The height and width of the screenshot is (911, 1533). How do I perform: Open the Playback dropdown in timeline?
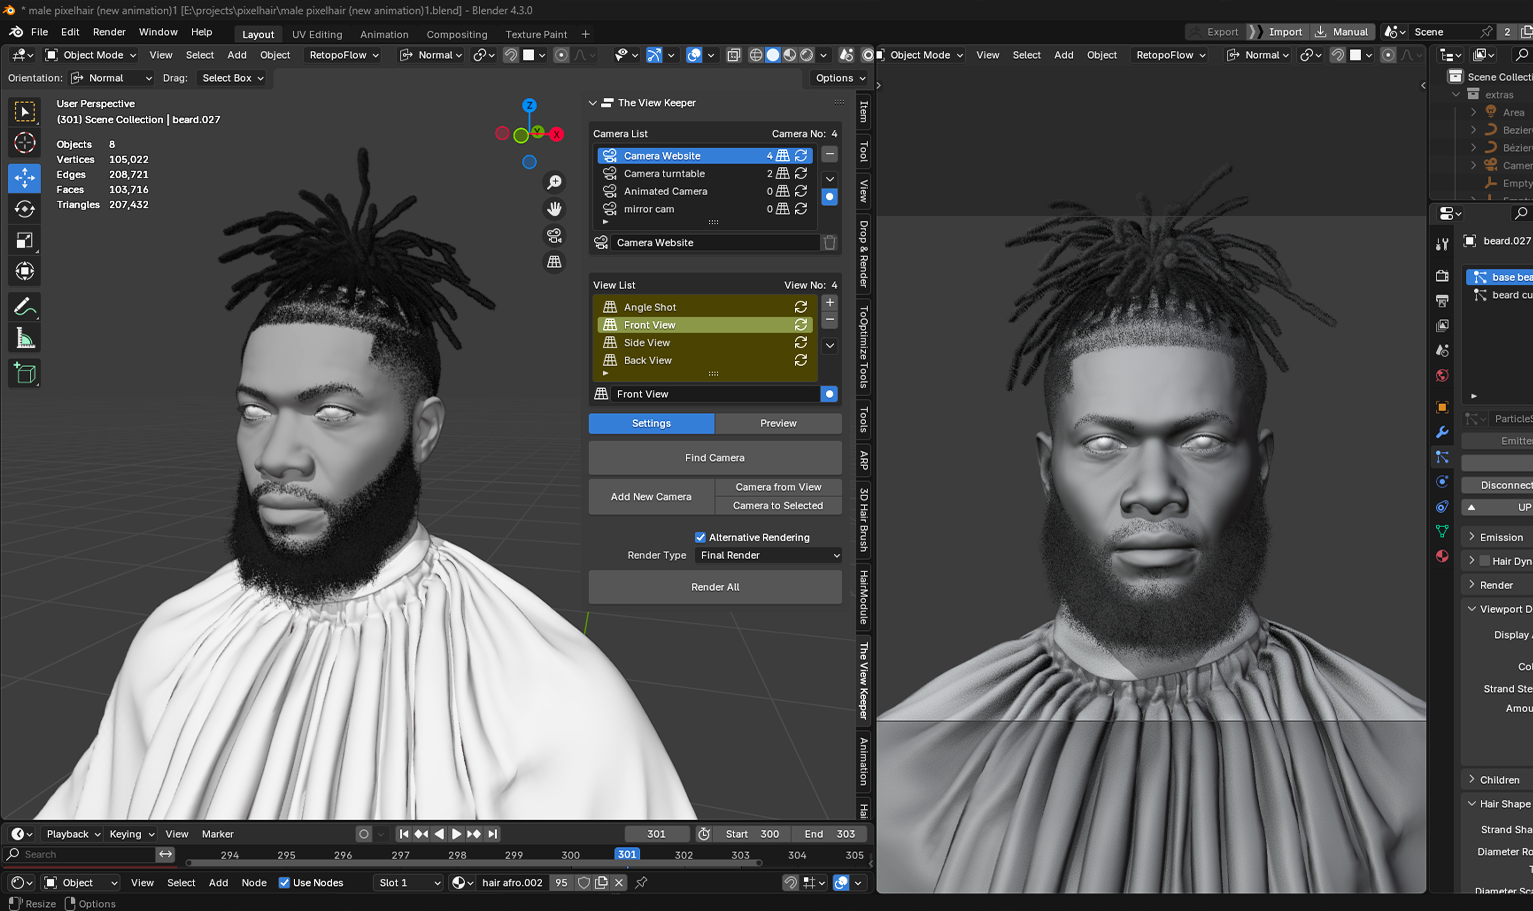[73, 834]
